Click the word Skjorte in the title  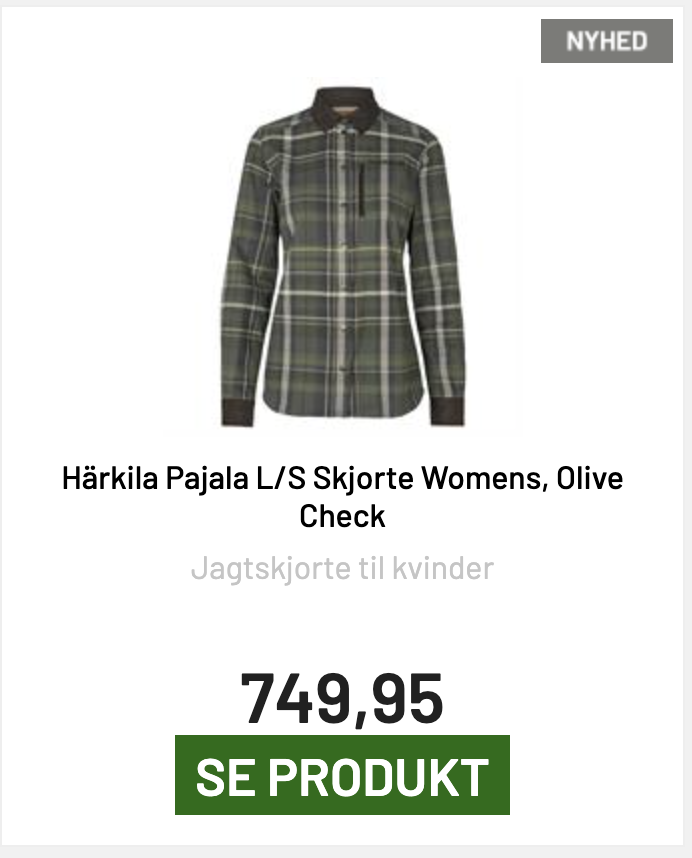point(363,479)
